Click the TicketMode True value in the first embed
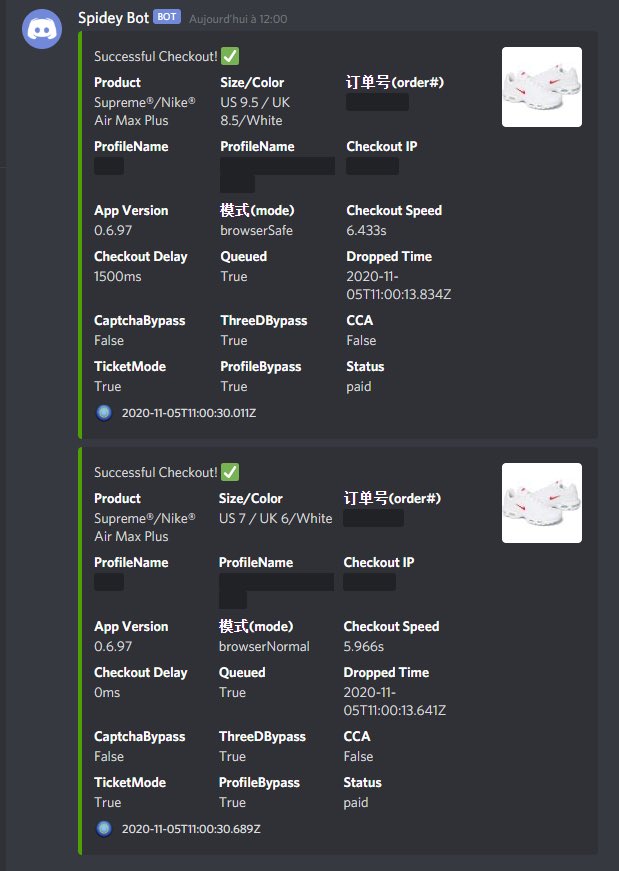The width and height of the screenshot is (619, 871). pos(108,386)
